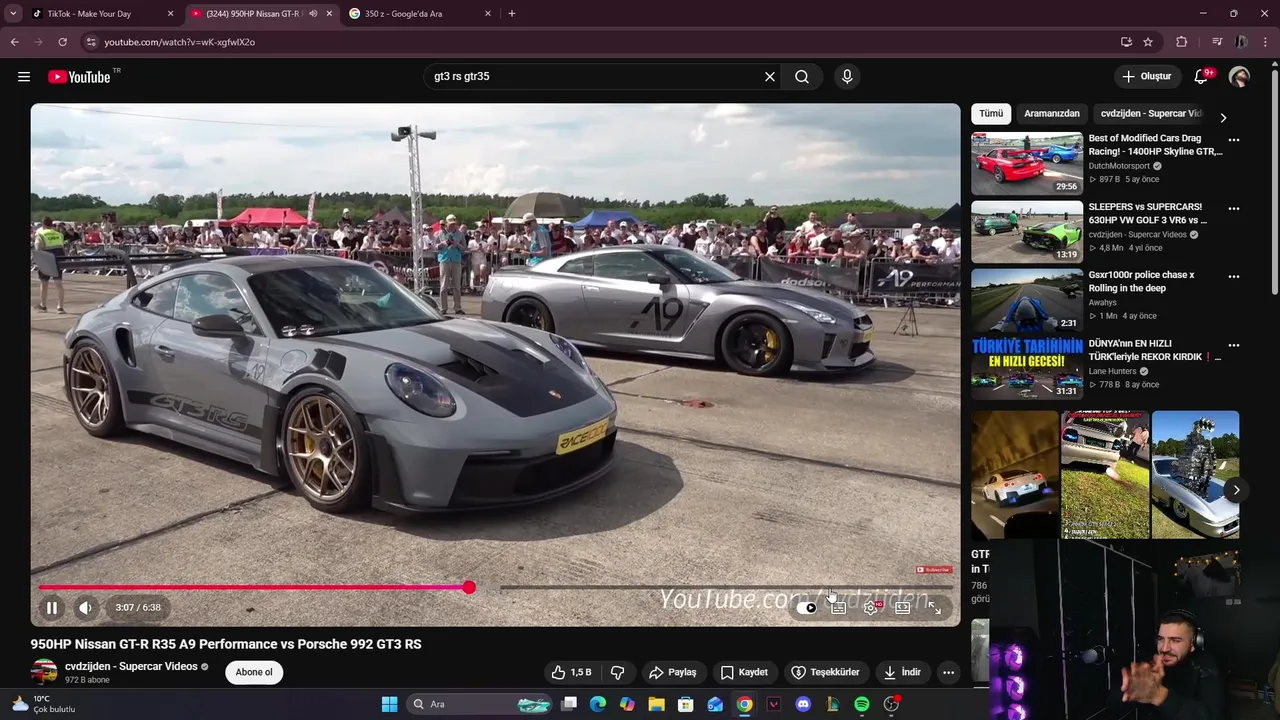Open Chrome extensions puzzle icon
The width and height of the screenshot is (1280, 720).
[1182, 42]
